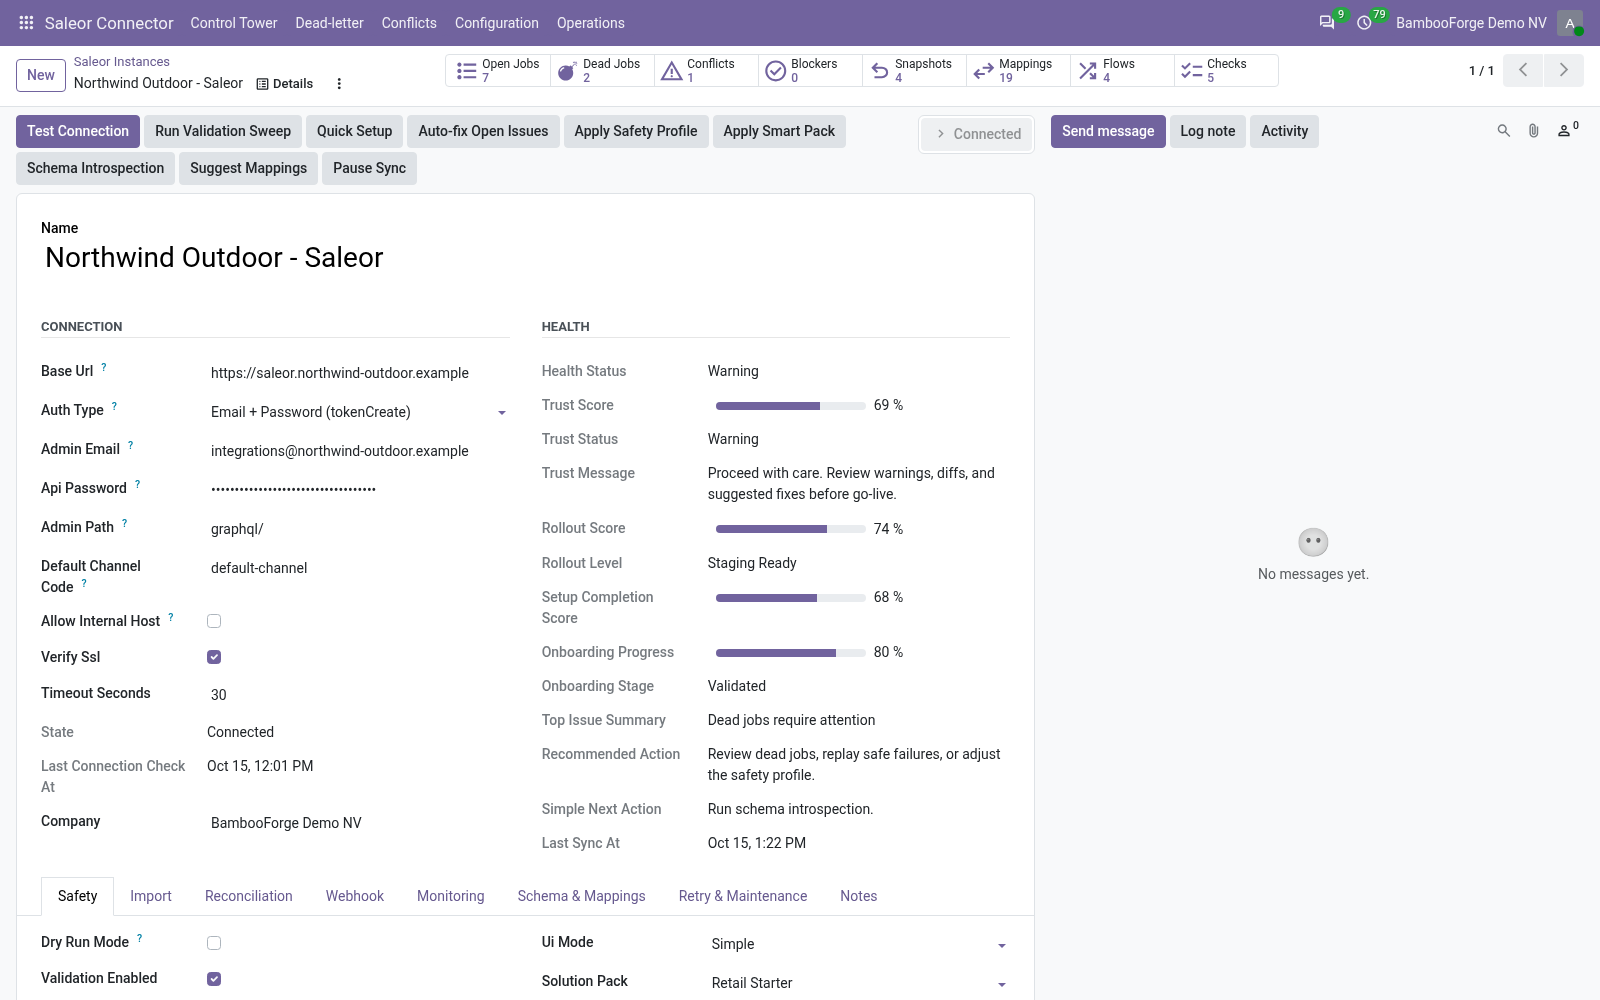Open the record actions kebab menu
1600x1000 pixels.
tap(339, 84)
